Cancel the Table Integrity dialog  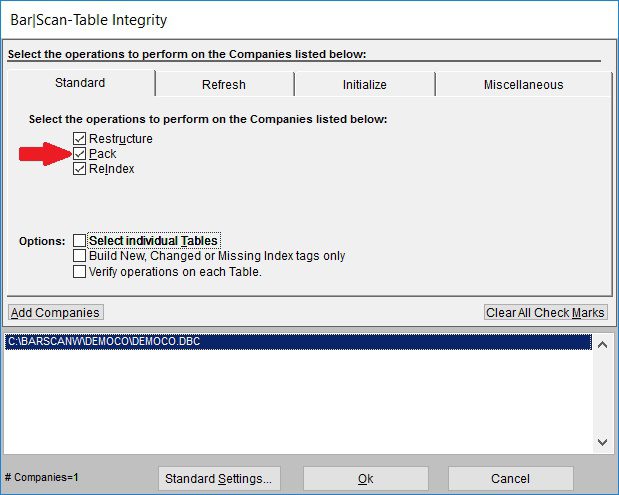[x=510, y=478]
